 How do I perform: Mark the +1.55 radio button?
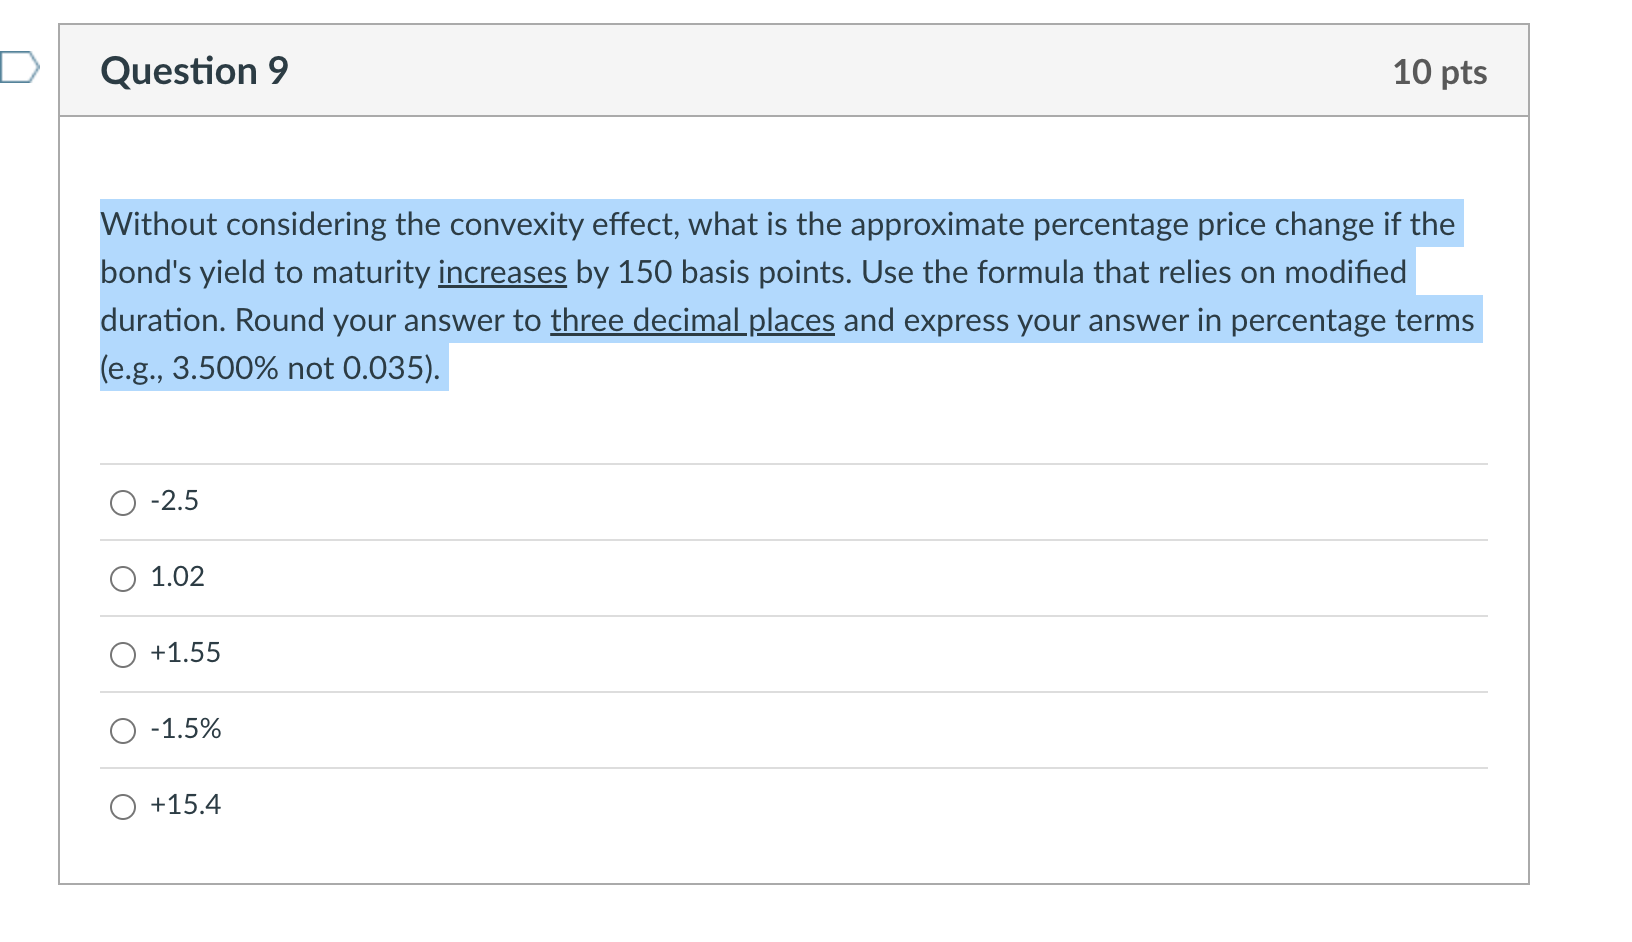click(x=123, y=654)
